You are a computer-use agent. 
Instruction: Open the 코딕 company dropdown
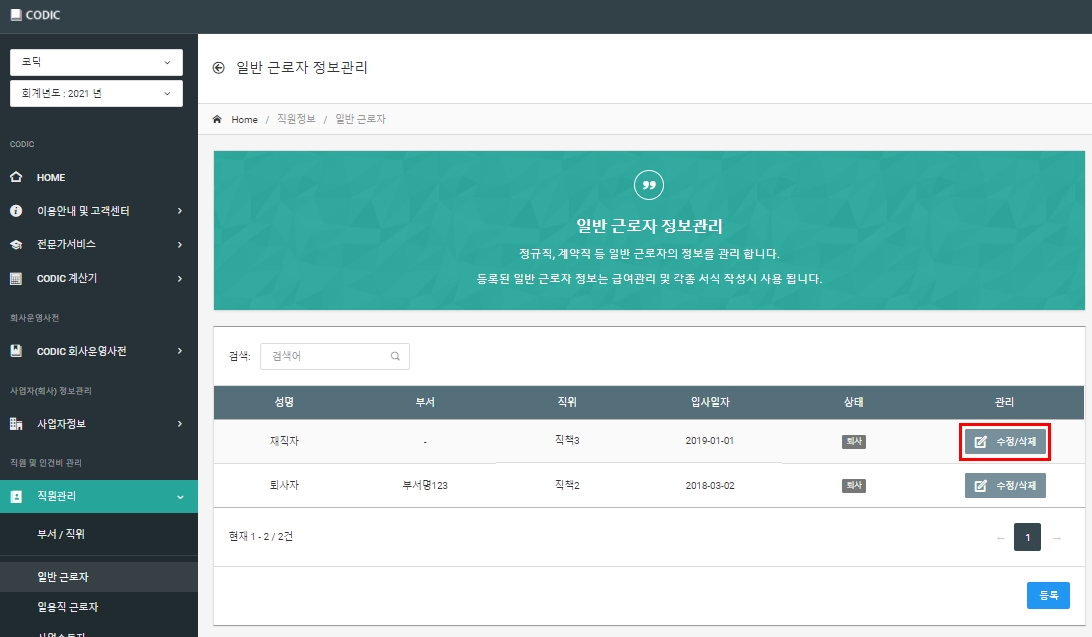96,62
